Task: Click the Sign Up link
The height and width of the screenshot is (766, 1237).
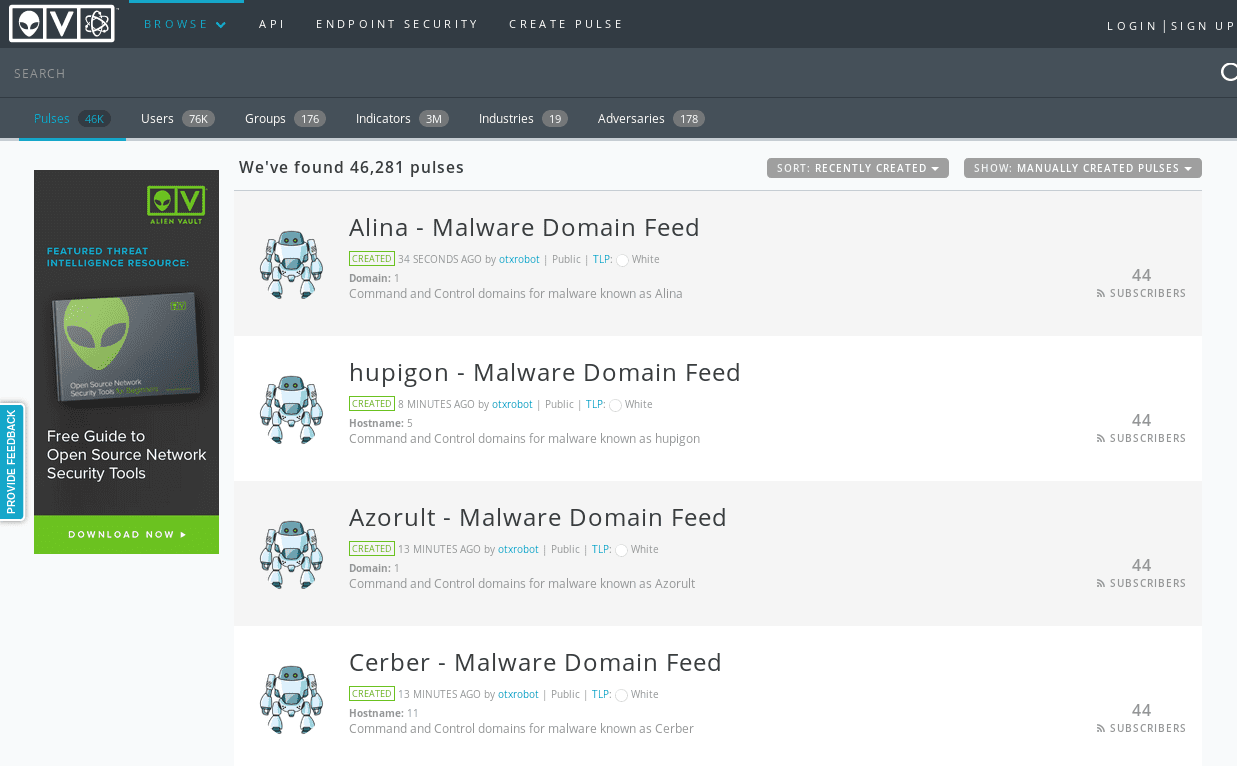Action: [x=1203, y=26]
